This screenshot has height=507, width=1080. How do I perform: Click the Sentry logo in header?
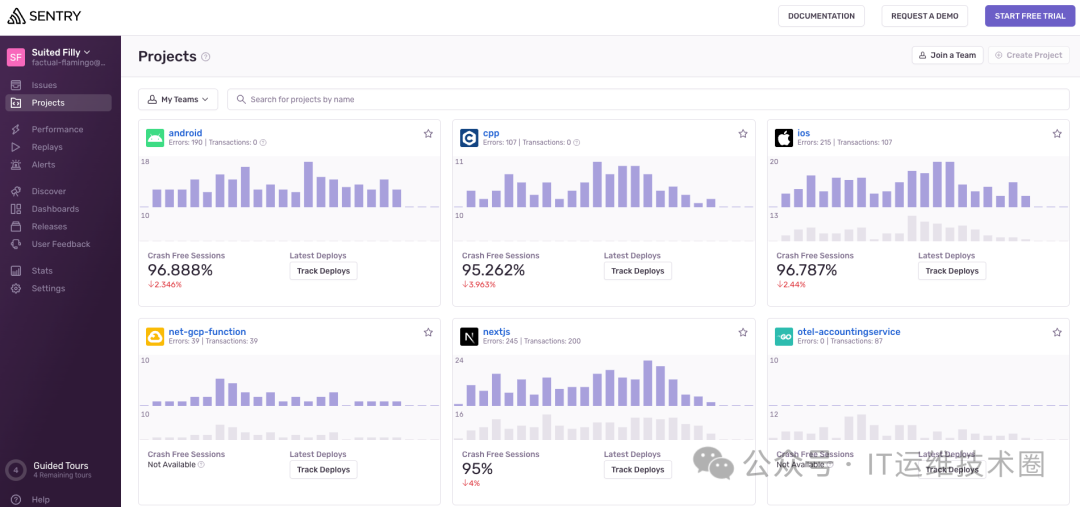pos(44,16)
